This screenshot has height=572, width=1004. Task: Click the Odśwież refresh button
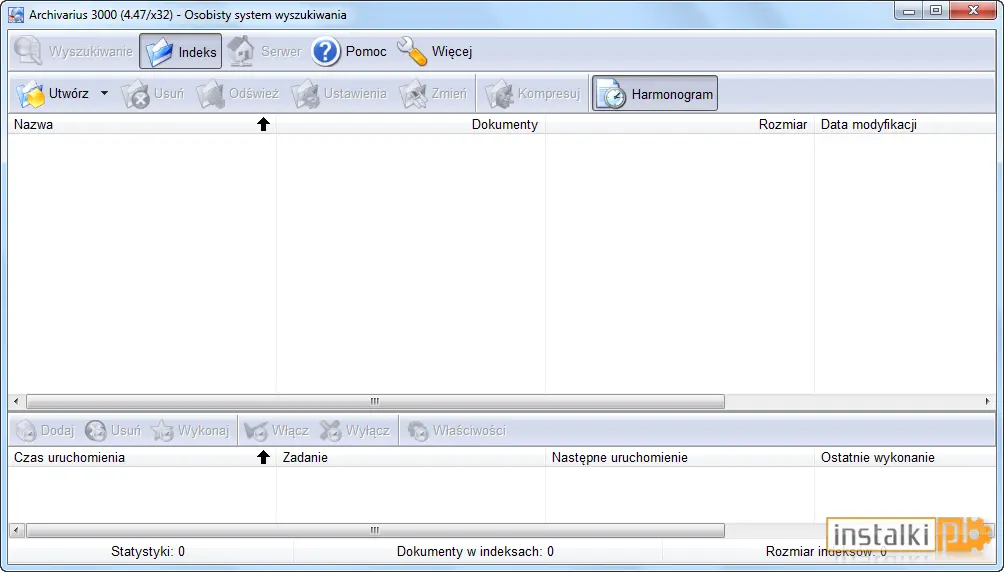coord(238,94)
